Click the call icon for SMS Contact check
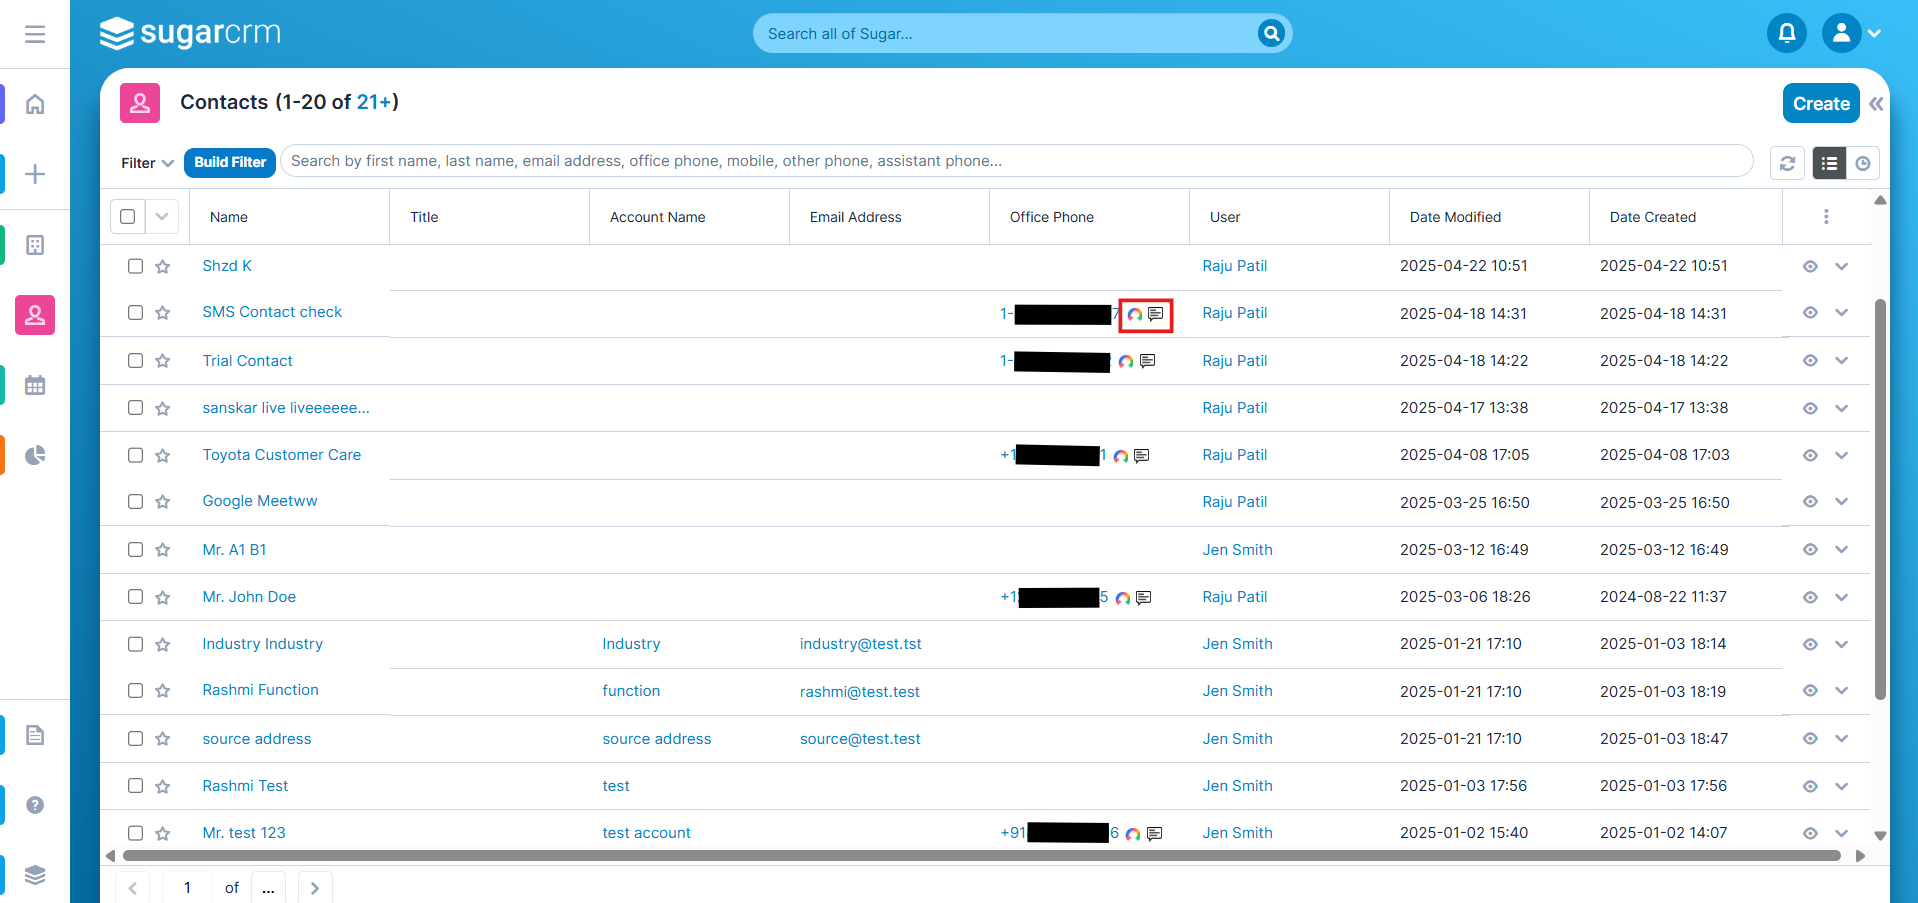 (x=1135, y=314)
